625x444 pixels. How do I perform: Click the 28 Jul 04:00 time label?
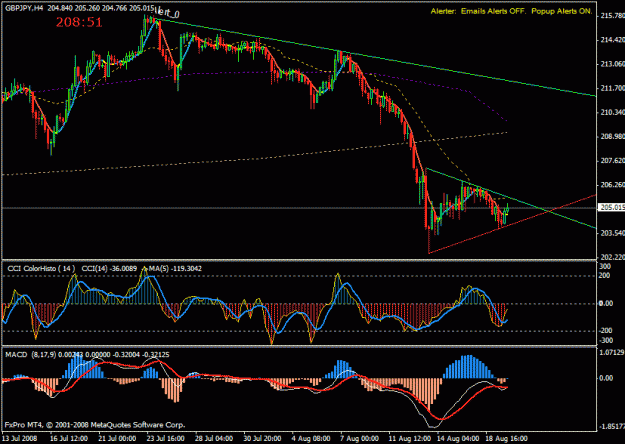click(213, 438)
